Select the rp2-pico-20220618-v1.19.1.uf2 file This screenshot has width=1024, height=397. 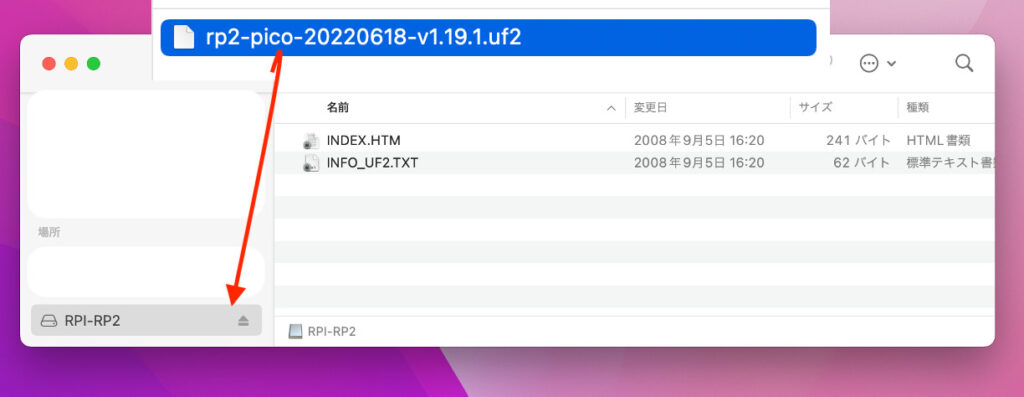pos(488,37)
